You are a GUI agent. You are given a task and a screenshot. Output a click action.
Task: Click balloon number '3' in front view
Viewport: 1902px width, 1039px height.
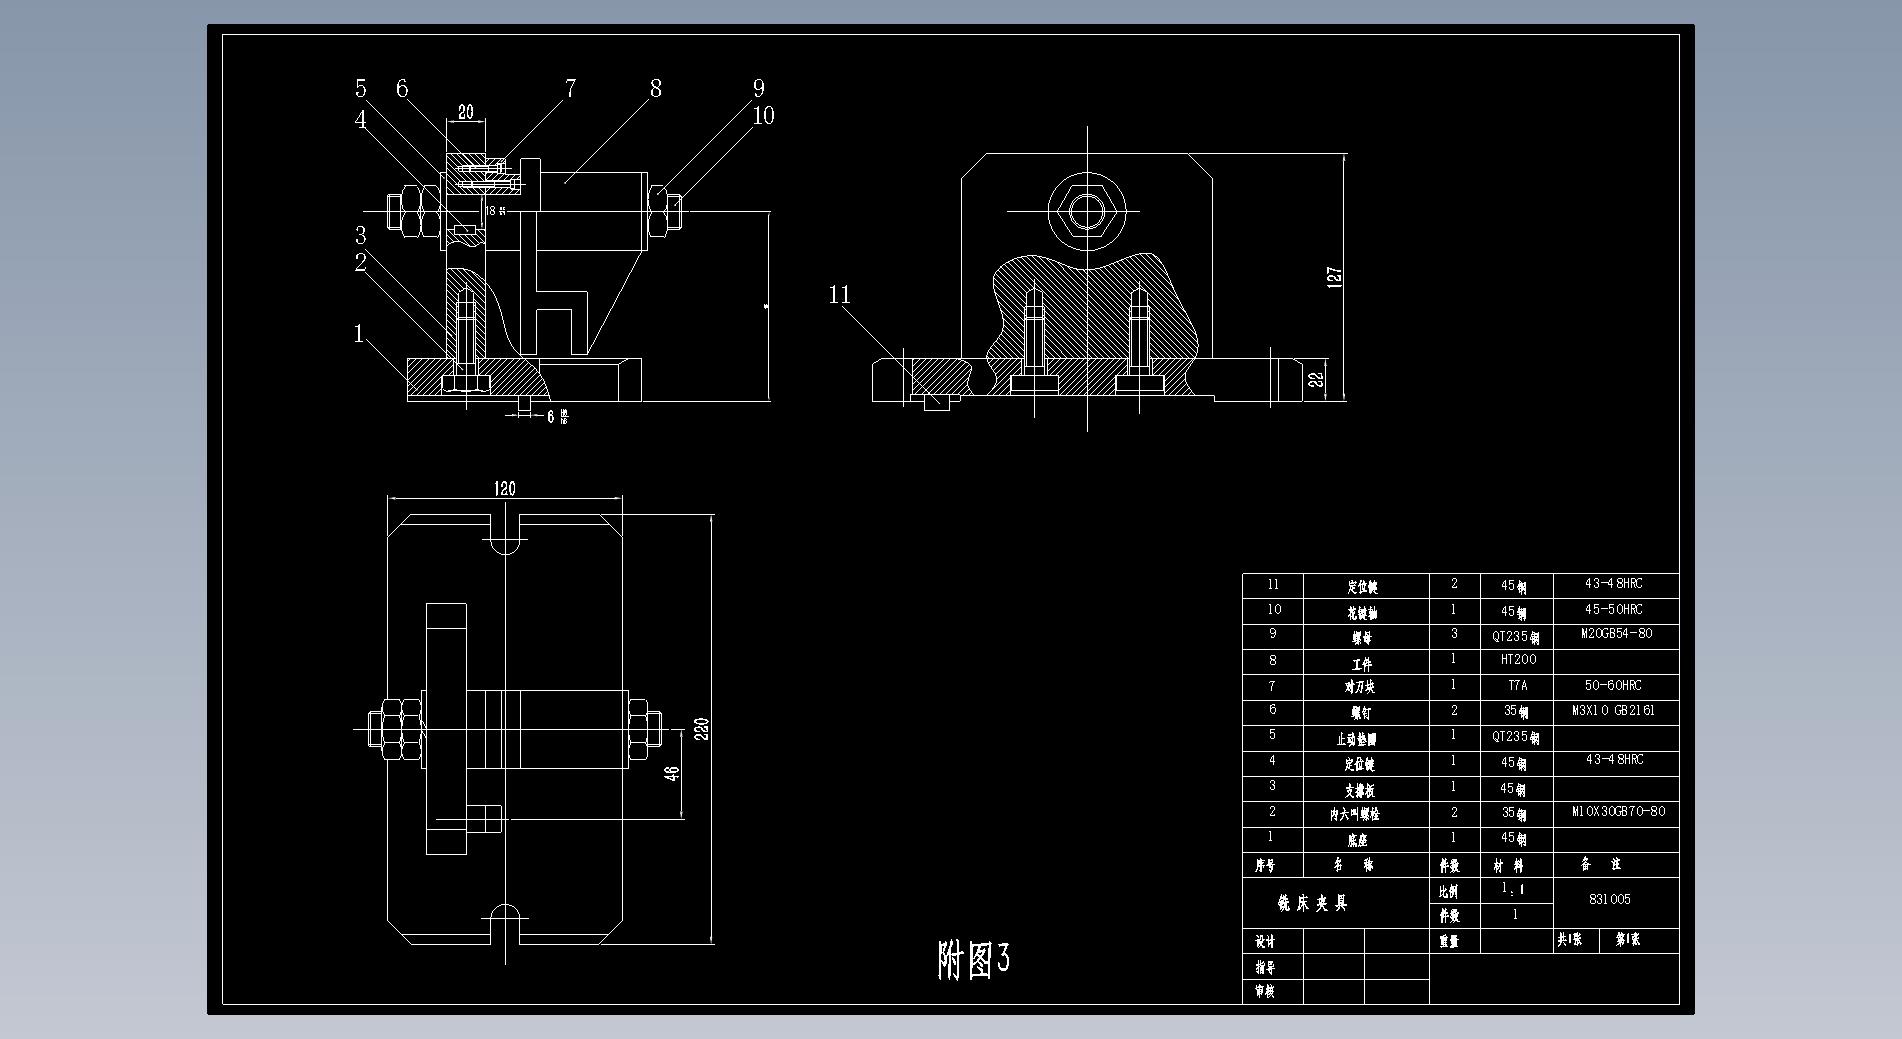tap(361, 235)
